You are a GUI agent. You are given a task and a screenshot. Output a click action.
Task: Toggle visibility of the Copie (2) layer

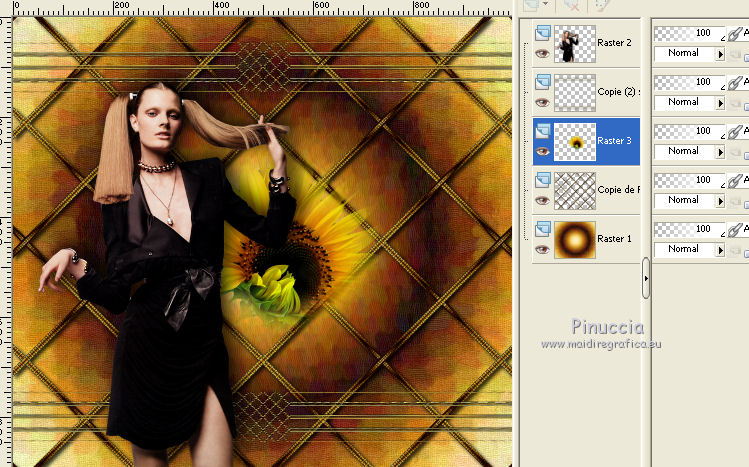tap(542, 102)
